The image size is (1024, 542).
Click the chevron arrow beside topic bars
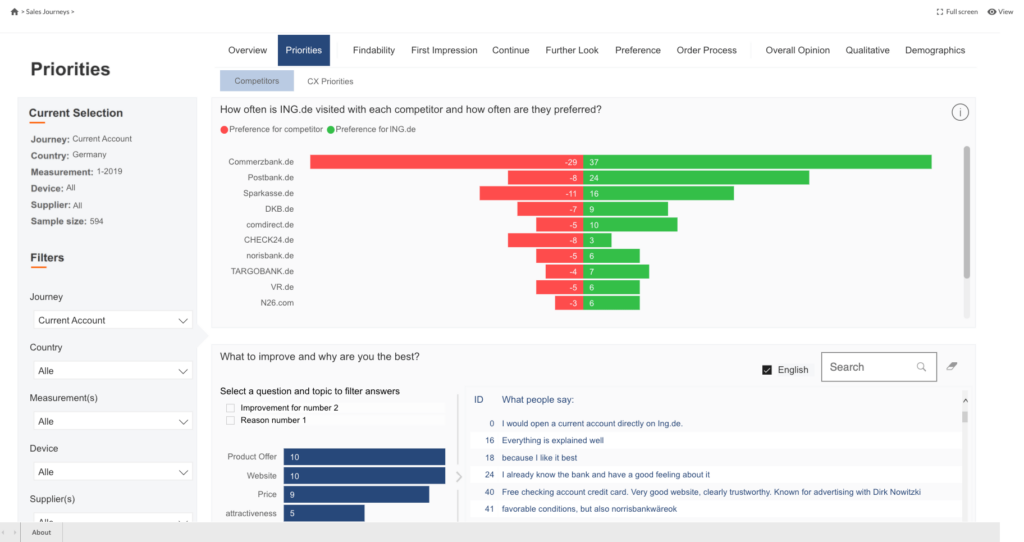tap(459, 477)
